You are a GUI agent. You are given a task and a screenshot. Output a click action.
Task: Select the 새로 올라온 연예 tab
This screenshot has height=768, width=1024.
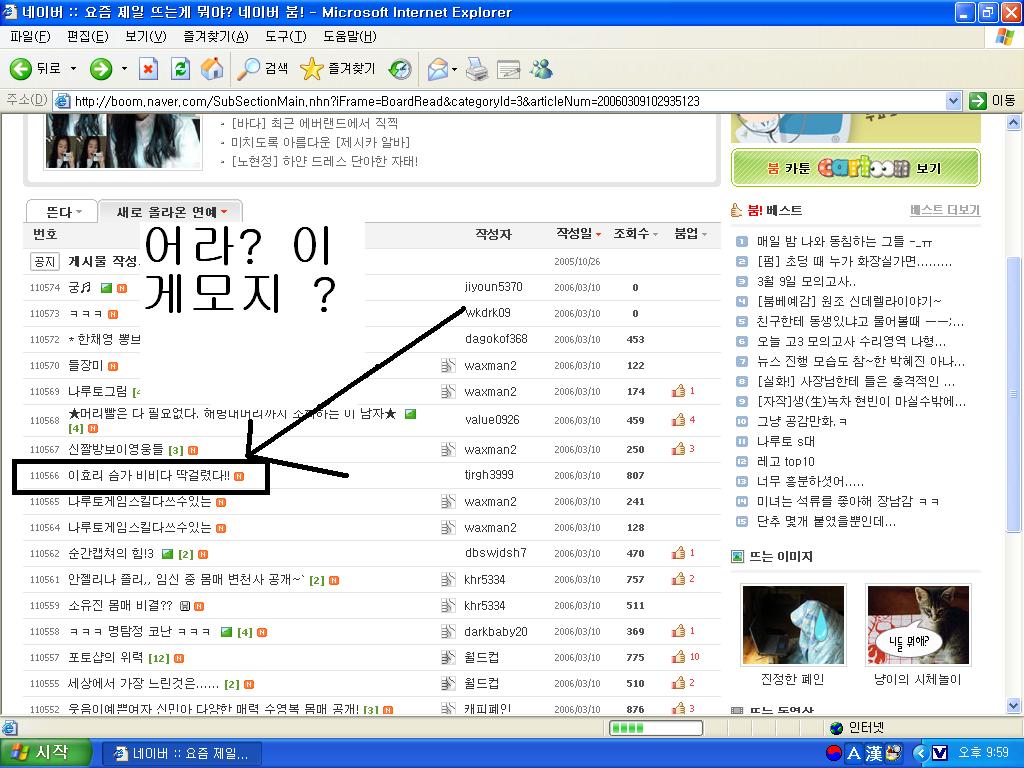(x=171, y=212)
